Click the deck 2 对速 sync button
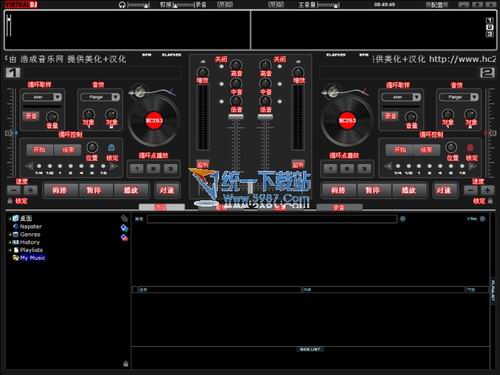The height and width of the screenshot is (375, 500). coord(443,190)
